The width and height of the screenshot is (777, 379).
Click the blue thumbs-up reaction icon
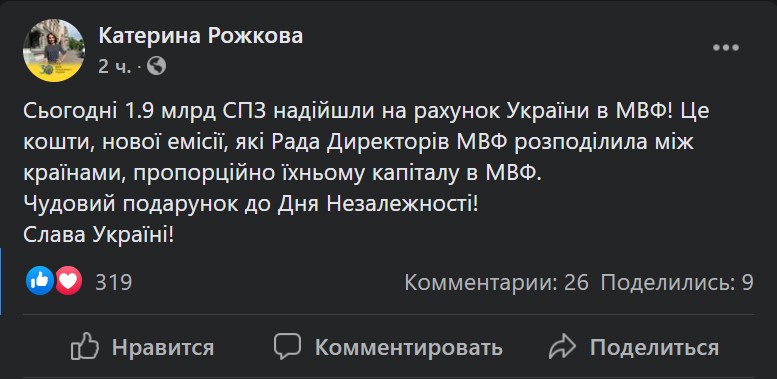[40, 281]
